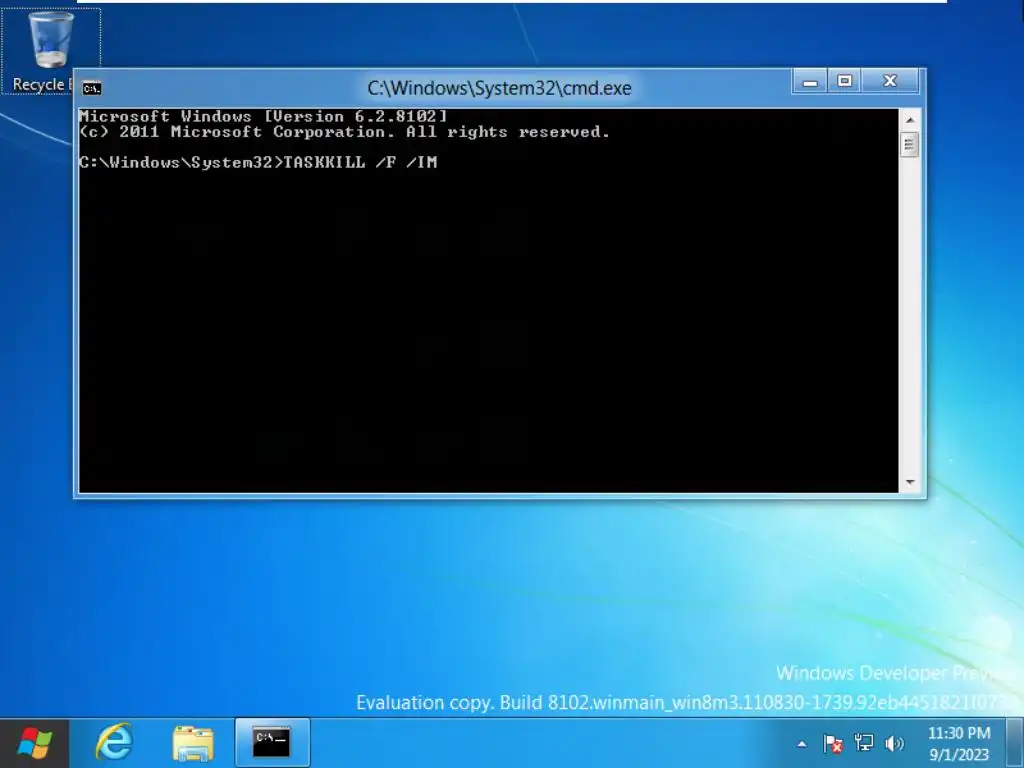Close the cmd.exe window
This screenshot has height=768, width=1024.
coord(890,82)
